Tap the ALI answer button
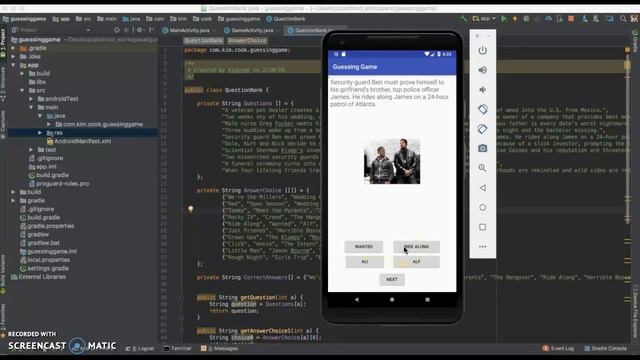Screen dimensions: 640x360 click(x=364, y=262)
